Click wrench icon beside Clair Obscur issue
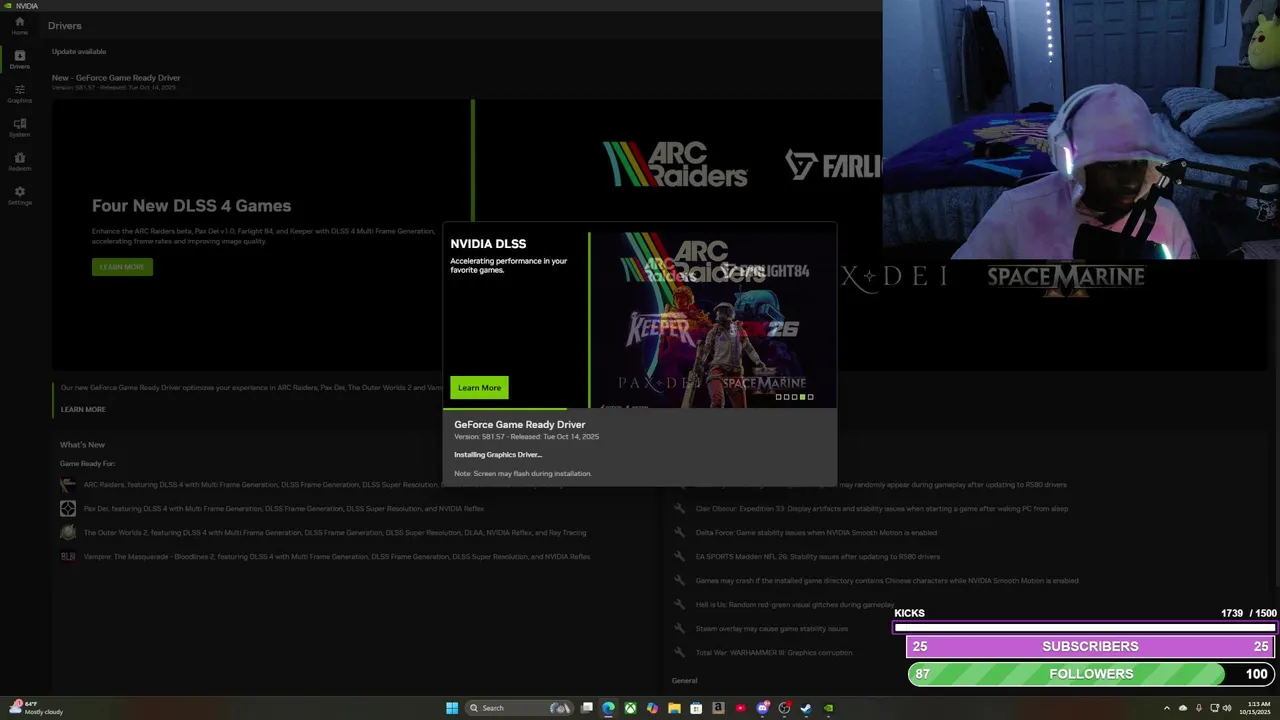1280x720 pixels. 680,509
